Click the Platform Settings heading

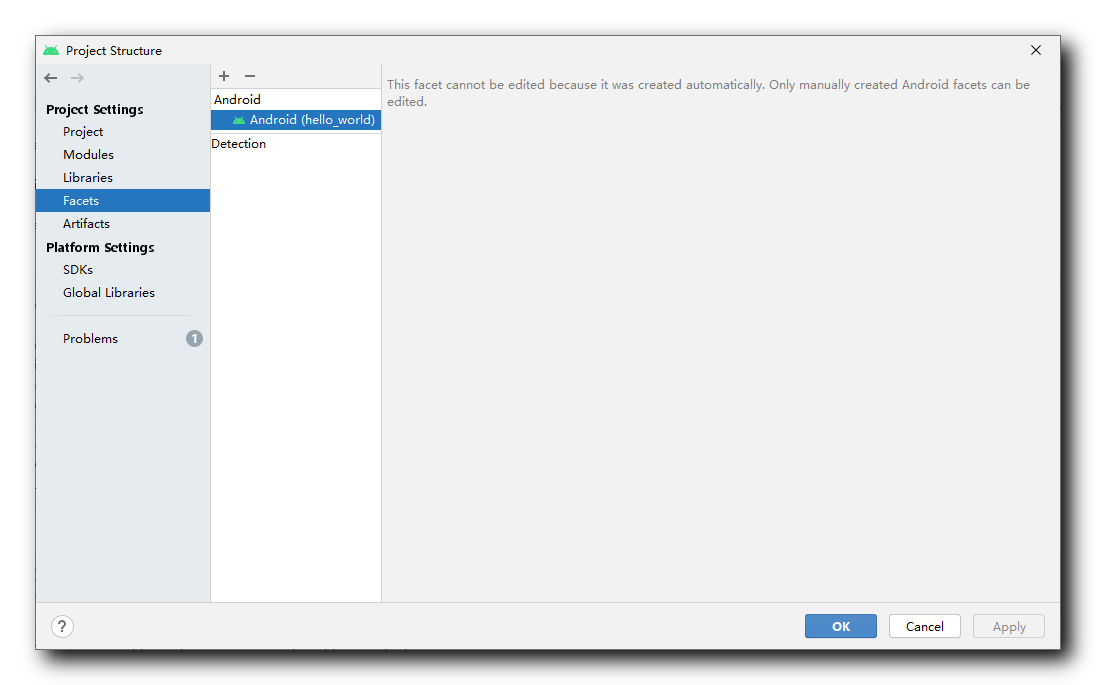tap(100, 247)
